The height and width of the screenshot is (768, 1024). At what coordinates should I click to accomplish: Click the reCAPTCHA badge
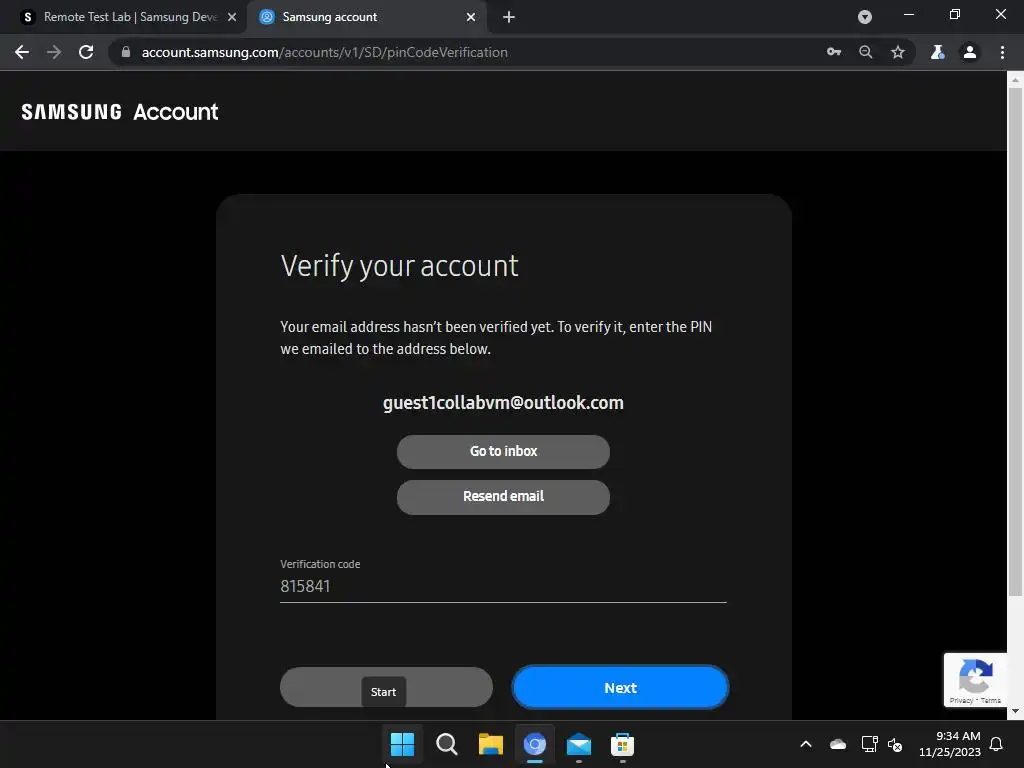coord(976,679)
